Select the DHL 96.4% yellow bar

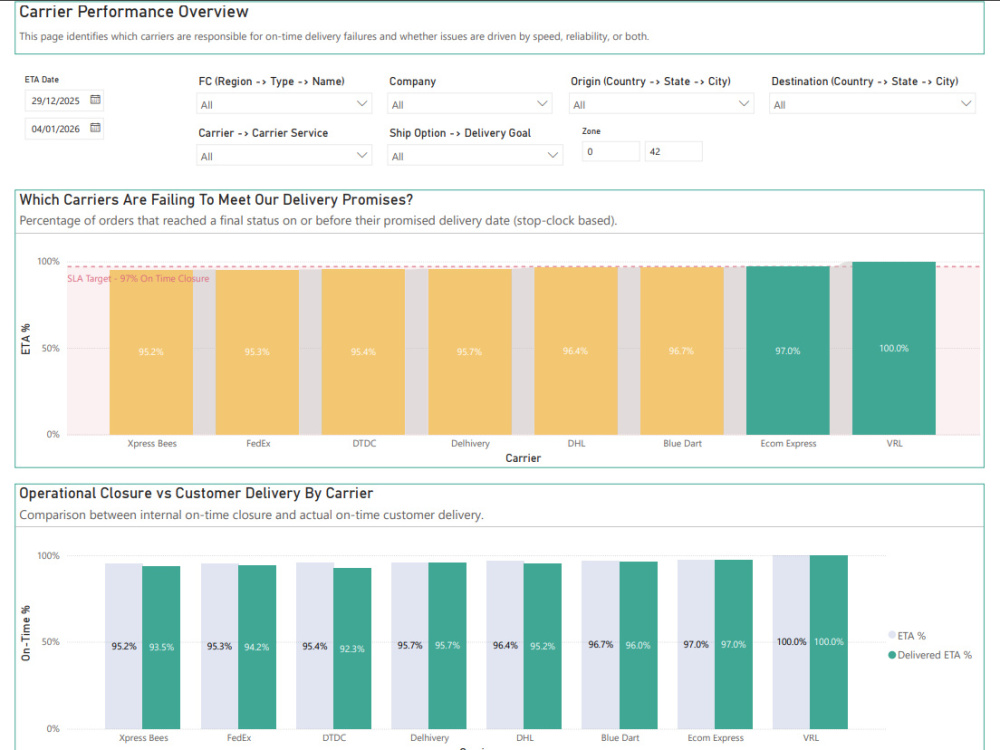click(x=575, y=351)
